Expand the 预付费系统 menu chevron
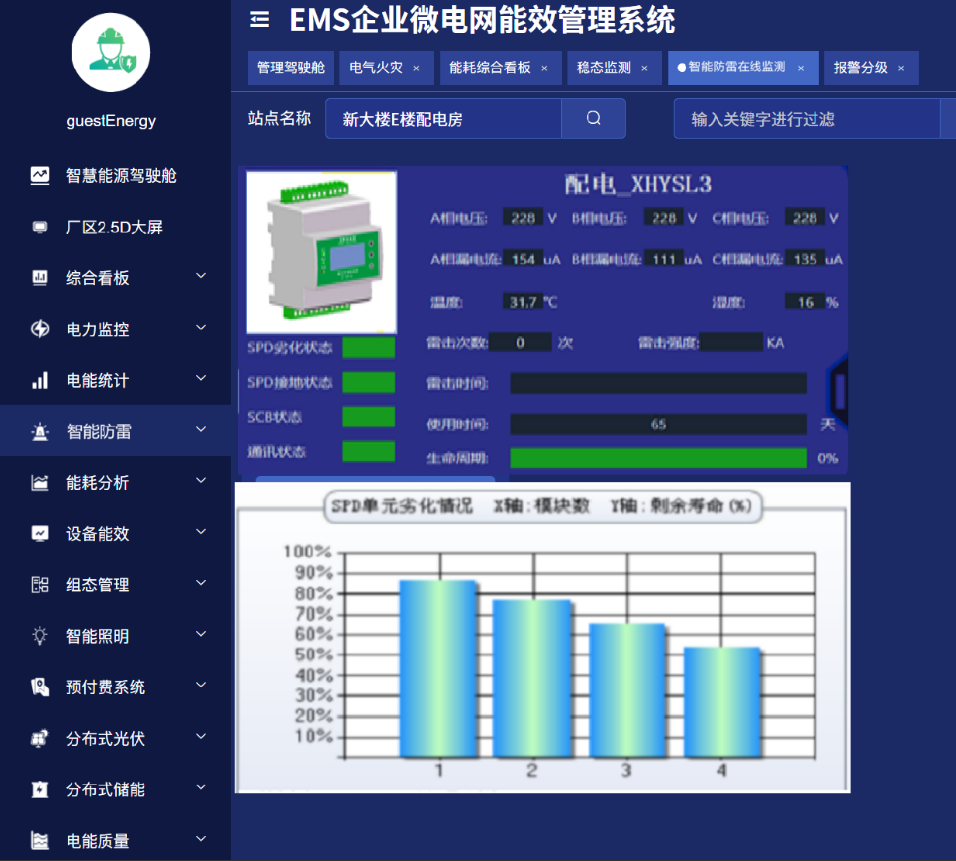 [x=201, y=685]
